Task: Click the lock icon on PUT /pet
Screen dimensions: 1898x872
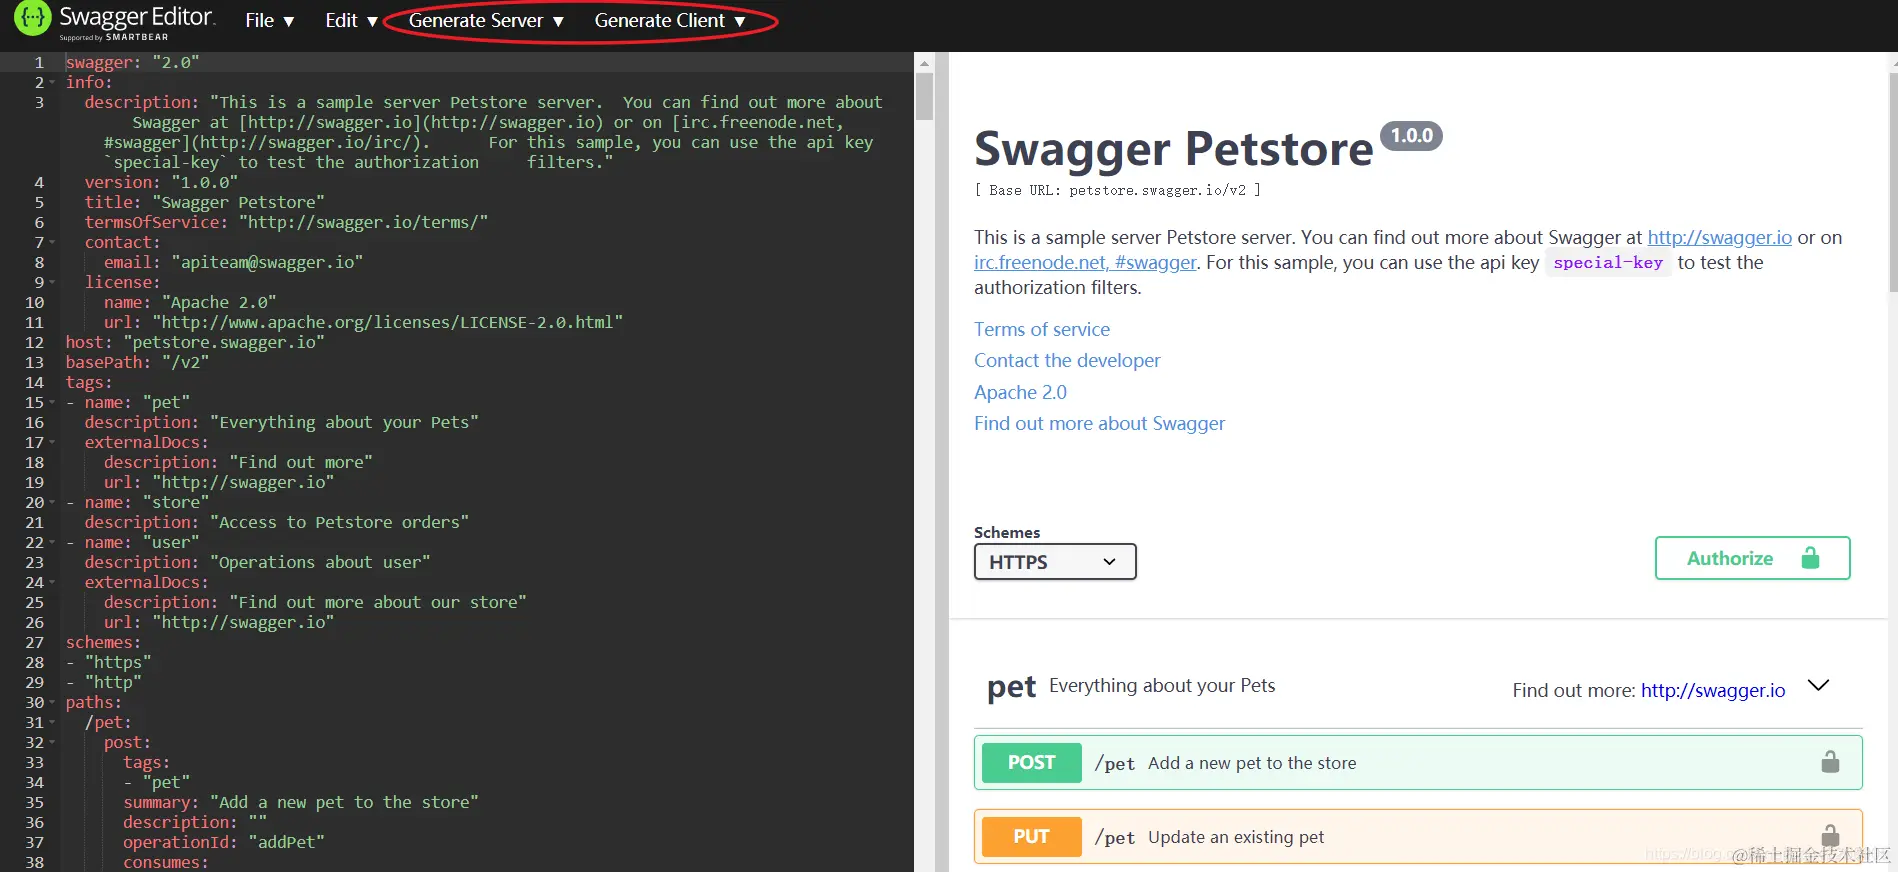Action: point(1830,835)
